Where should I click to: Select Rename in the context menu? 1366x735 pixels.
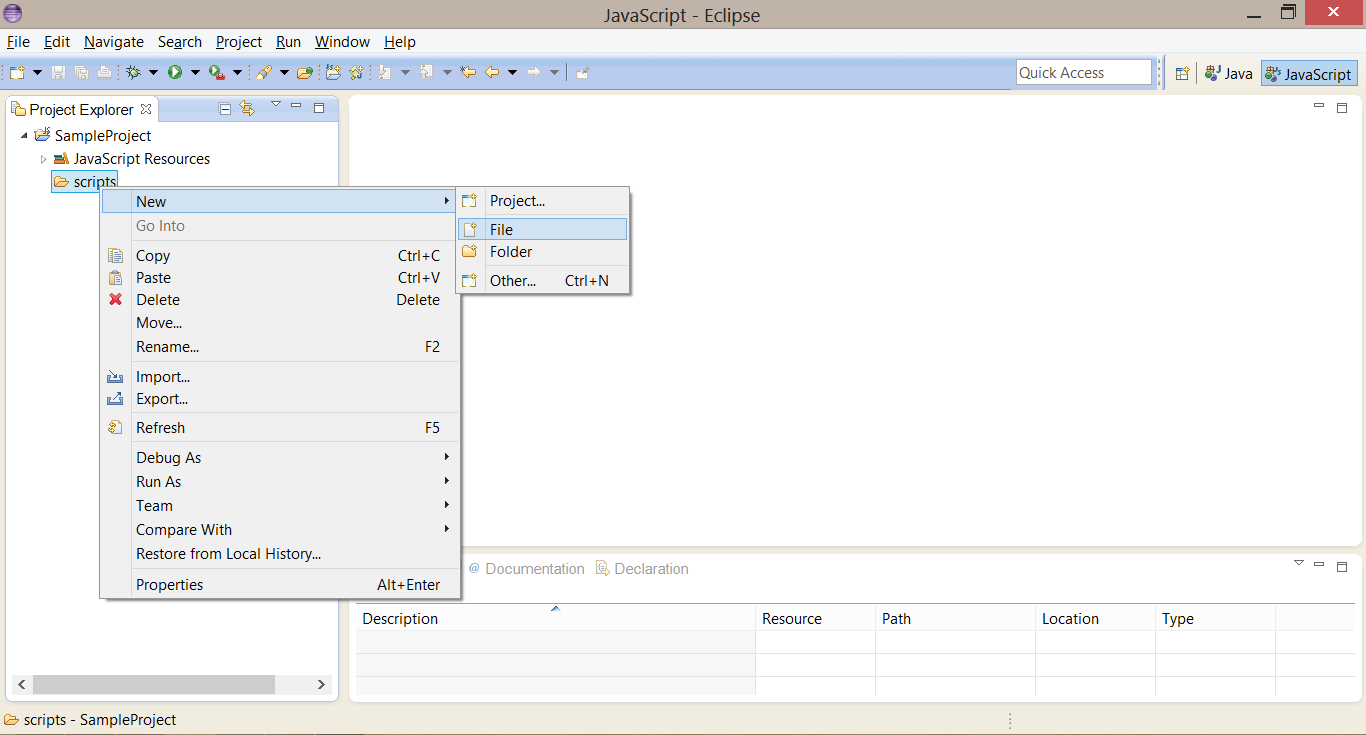pos(167,346)
